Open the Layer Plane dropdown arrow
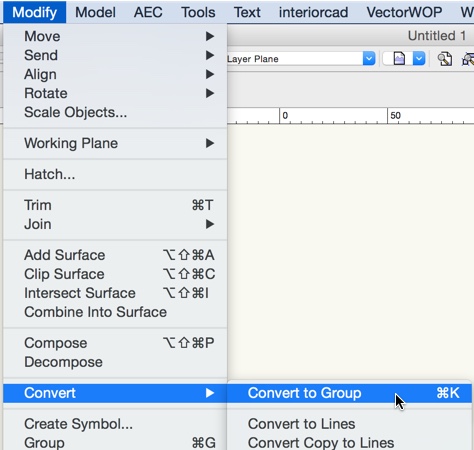474x450 pixels. [x=369, y=59]
